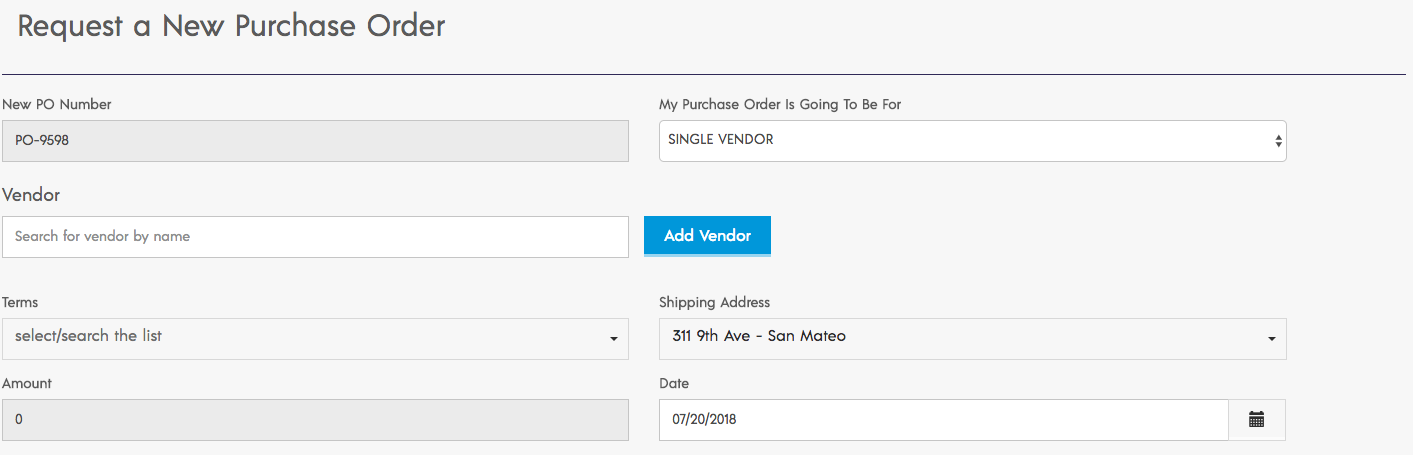
Task: Click the New PO Number label
Action: [x=57, y=104]
